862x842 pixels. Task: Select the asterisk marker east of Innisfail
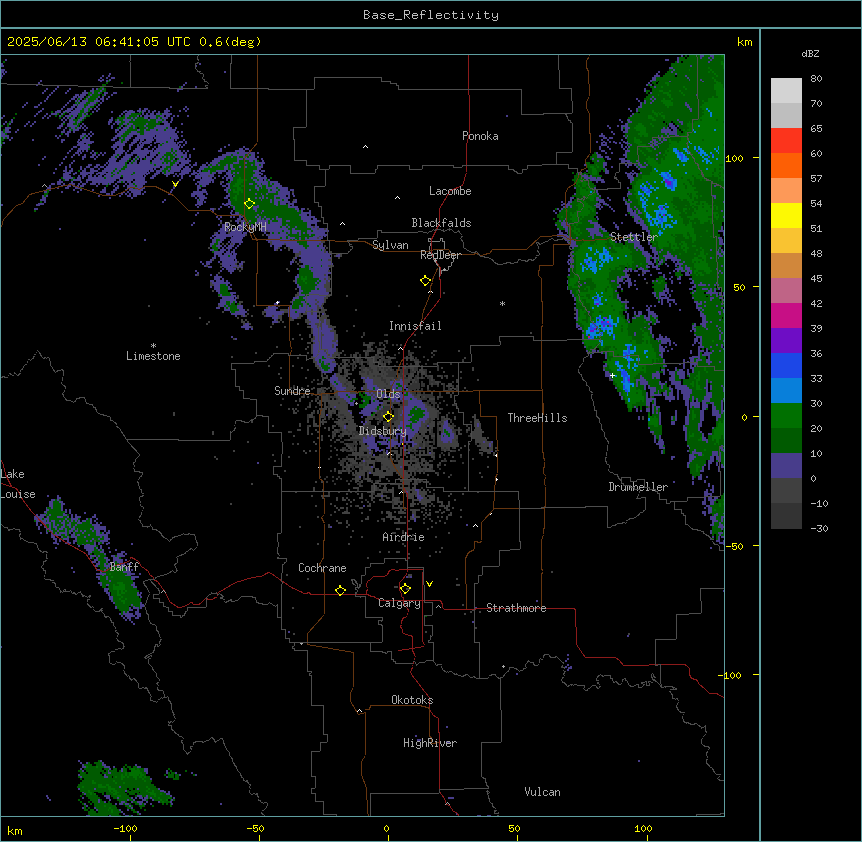click(x=502, y=303)
